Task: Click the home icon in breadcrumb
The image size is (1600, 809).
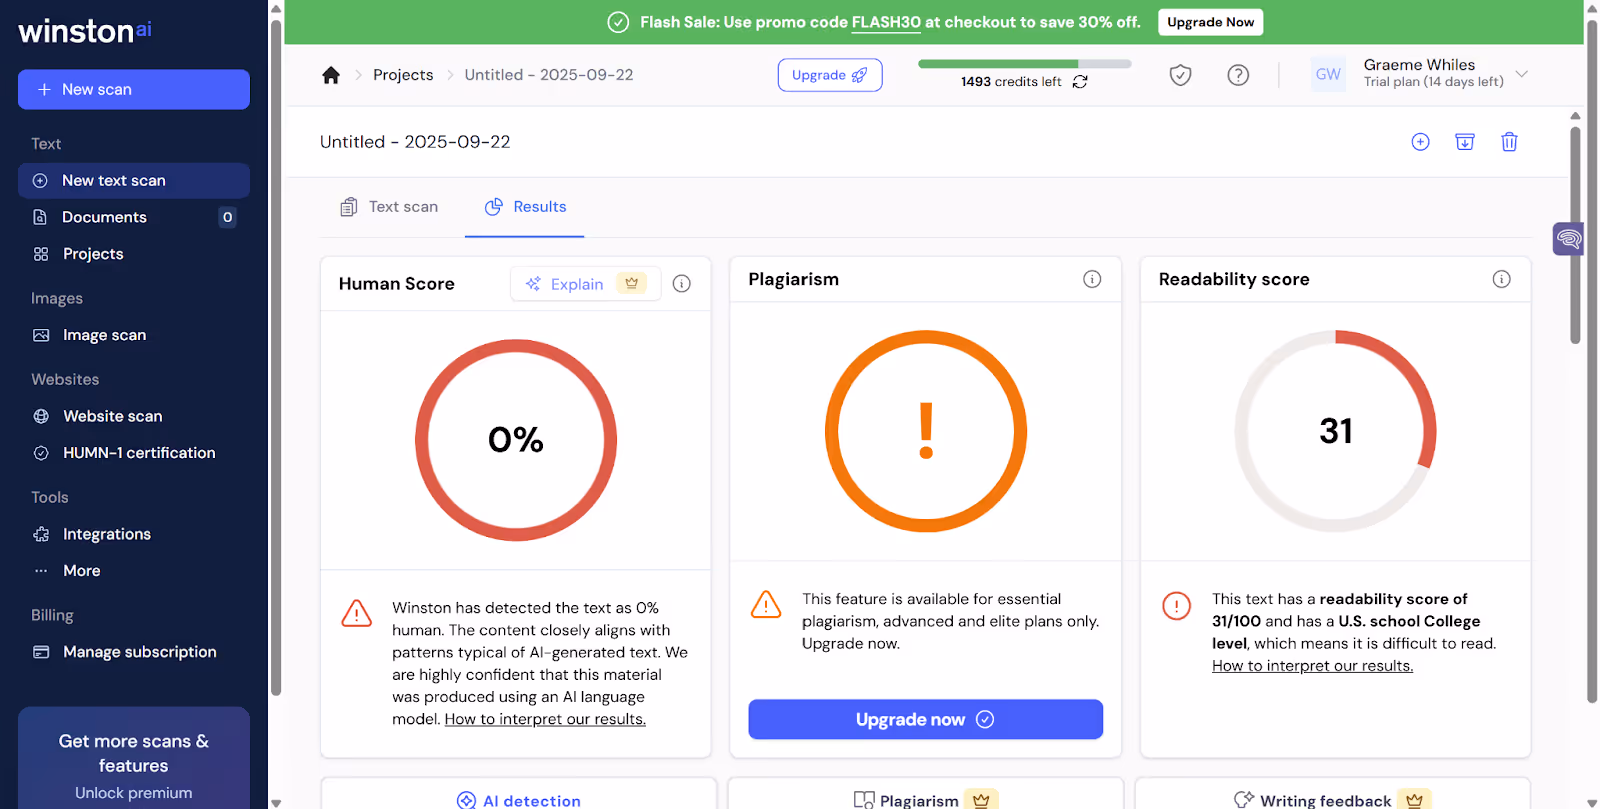Action: click(x=331, y=75)
